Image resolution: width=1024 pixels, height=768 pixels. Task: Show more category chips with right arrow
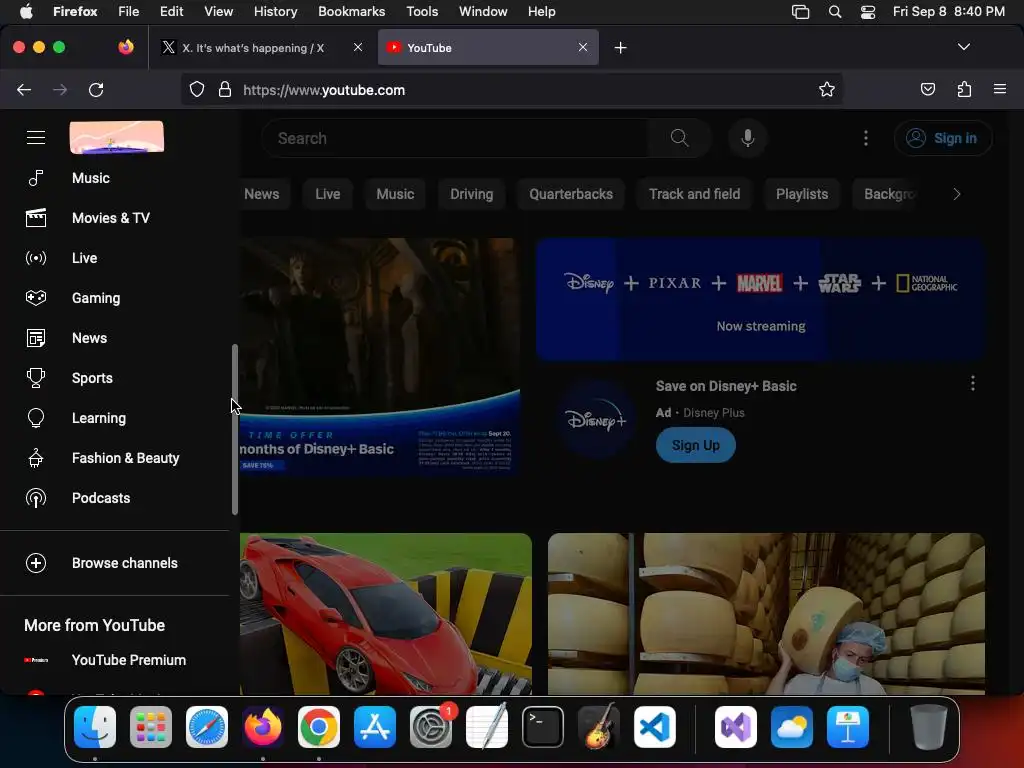coord(957,194)
